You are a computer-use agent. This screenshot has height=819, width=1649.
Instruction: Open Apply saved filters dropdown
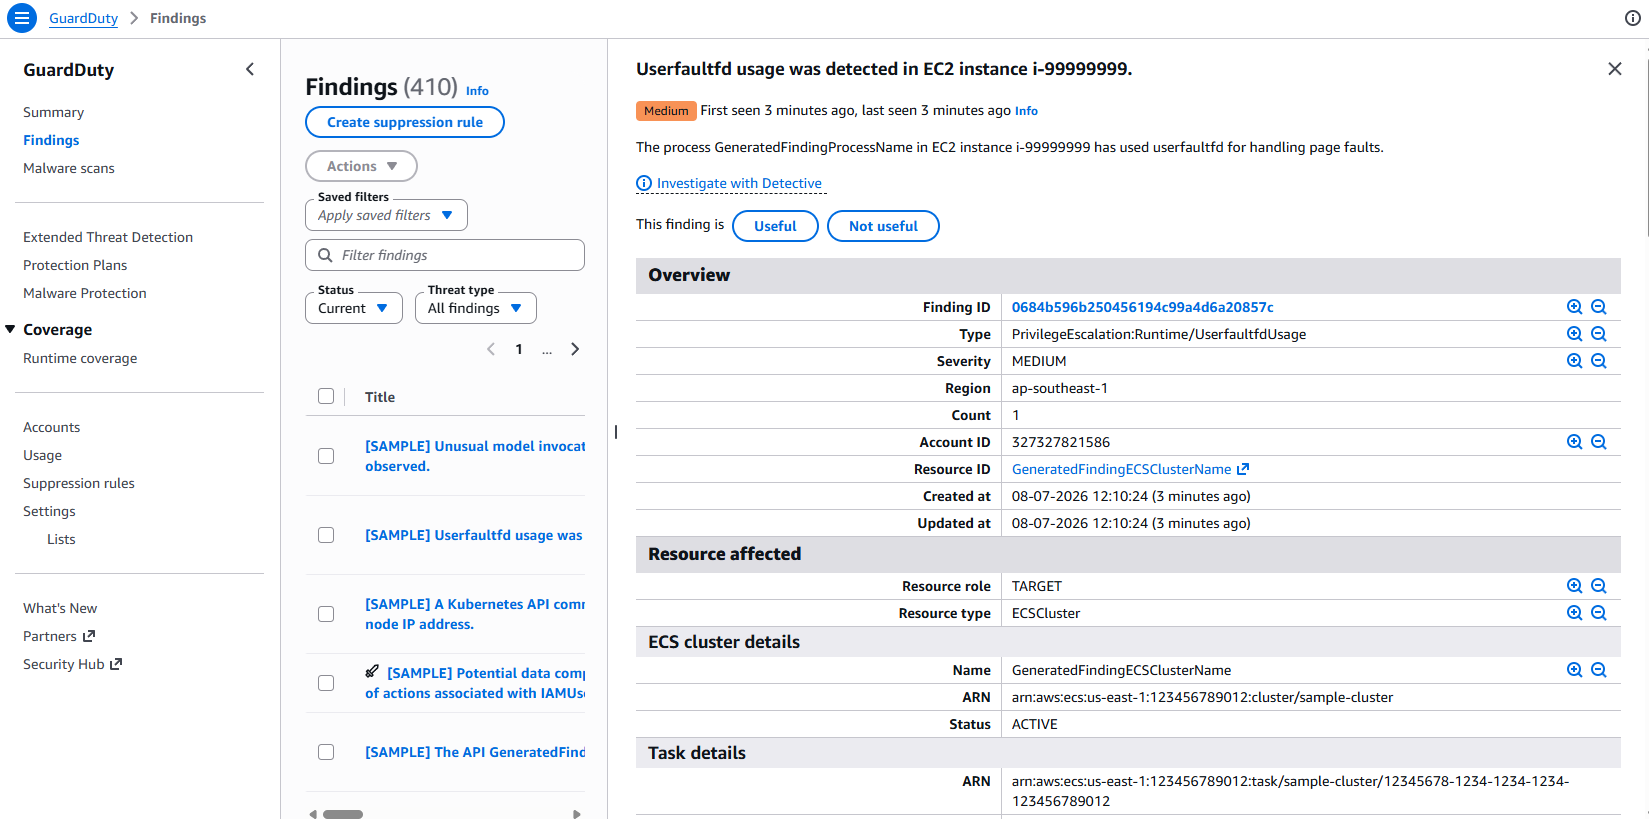[x=386, y=215]
